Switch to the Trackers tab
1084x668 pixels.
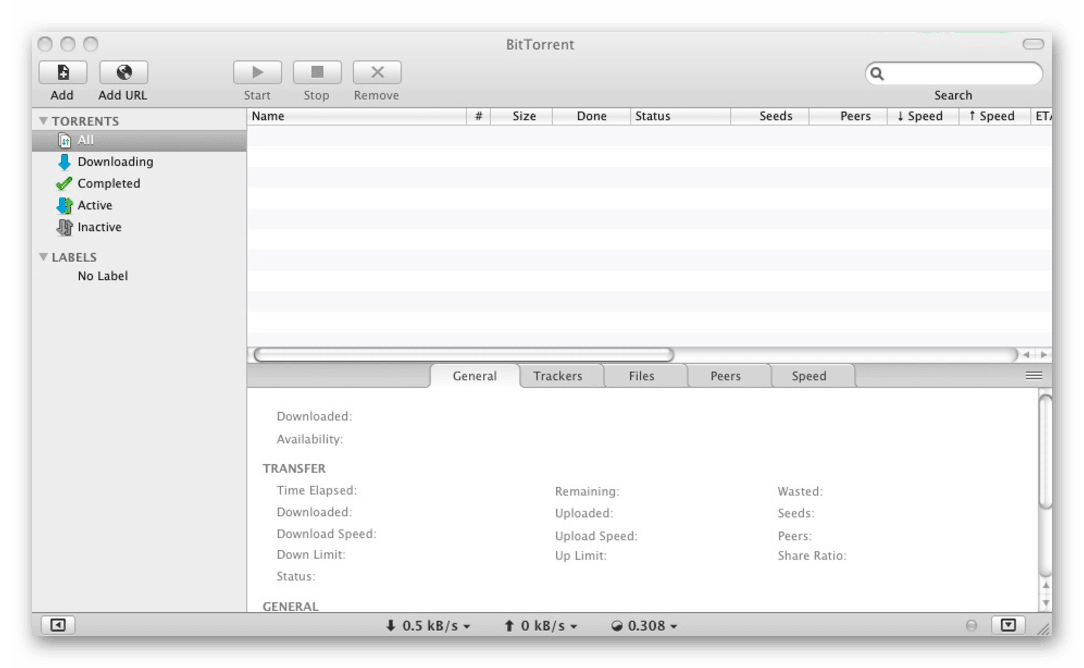pyautogui.click(x=558, y=376)
